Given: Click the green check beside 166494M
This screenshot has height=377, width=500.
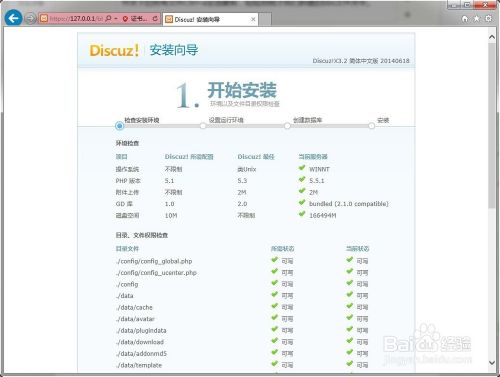Looking at the screenshot, I should (302, 214).
